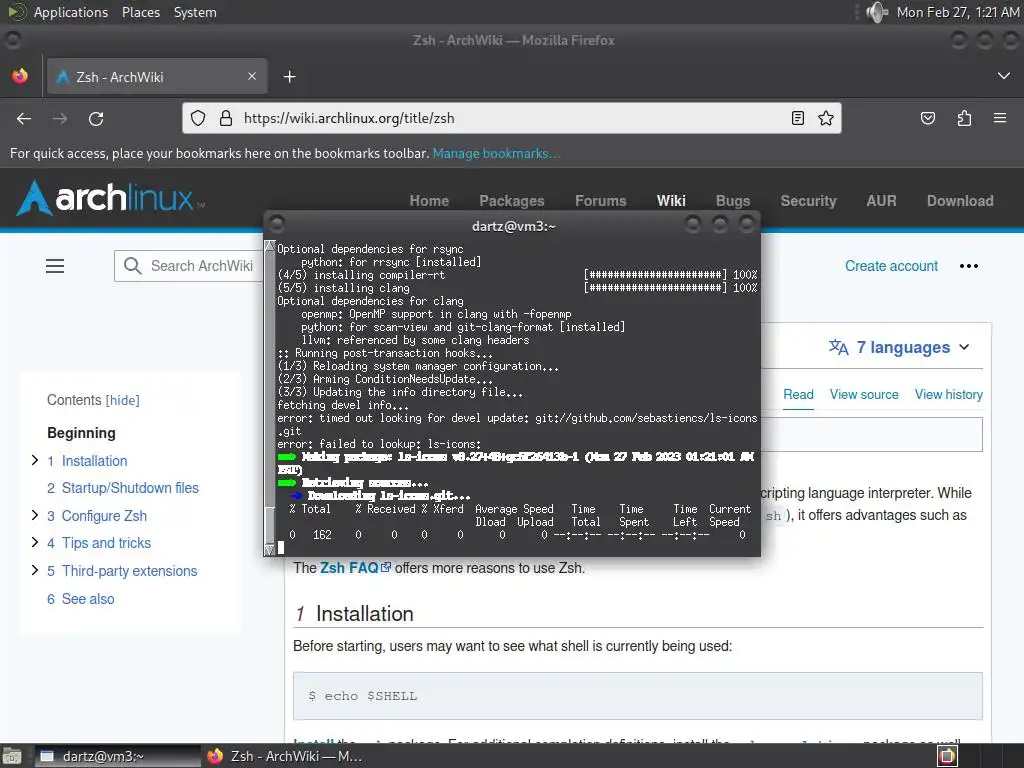The height and width of the screenshot is (768, 1024).
Task: Click Manage bookmarks link
Action: (x=496, y=153)
